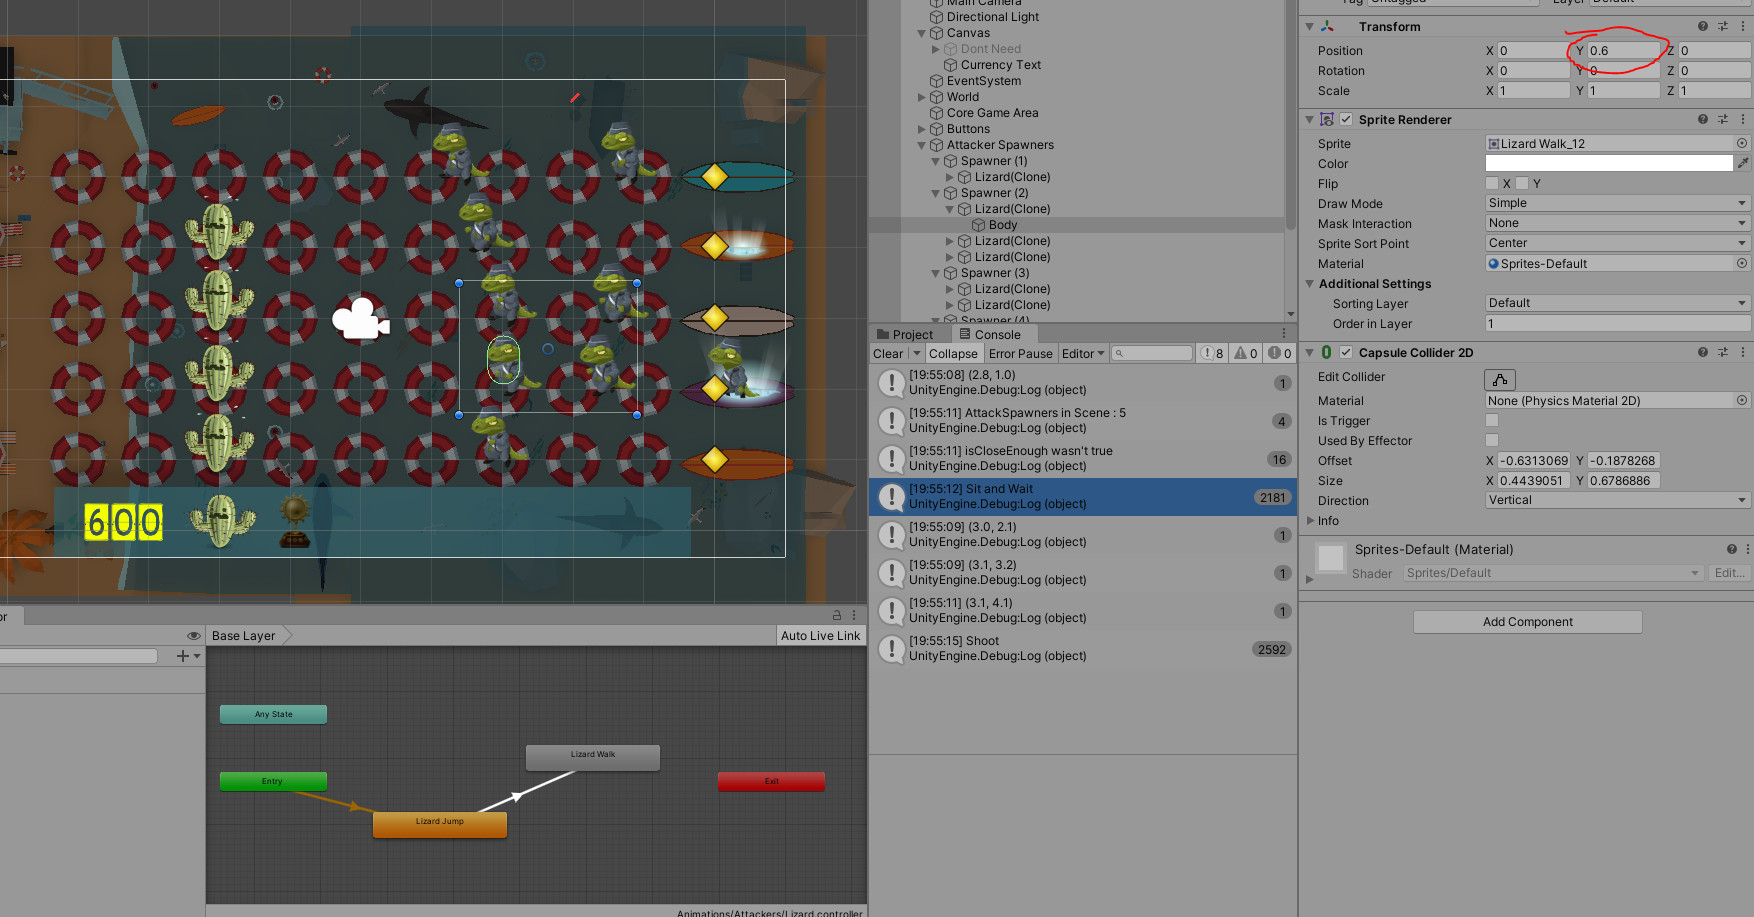Click the Animator window lock icon
The image size is (1754, 917).
837,615
